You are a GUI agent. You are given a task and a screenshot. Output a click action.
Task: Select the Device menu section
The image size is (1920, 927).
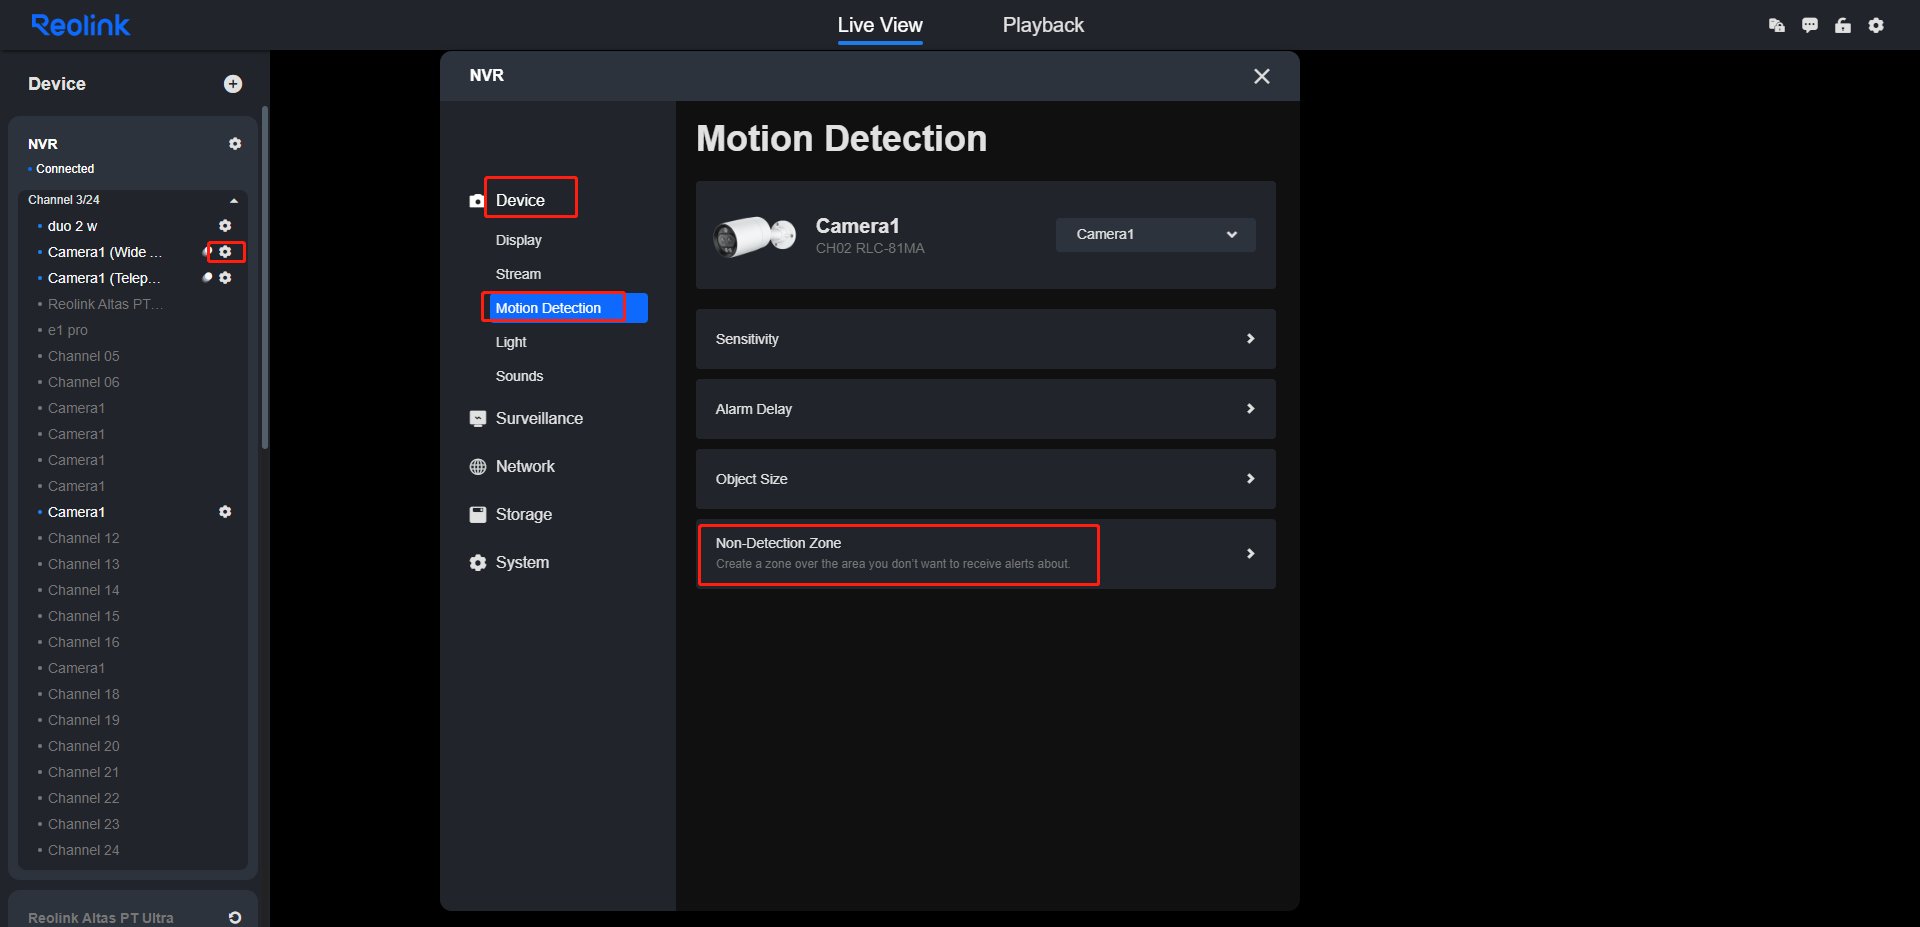click(x=520, y=200)
